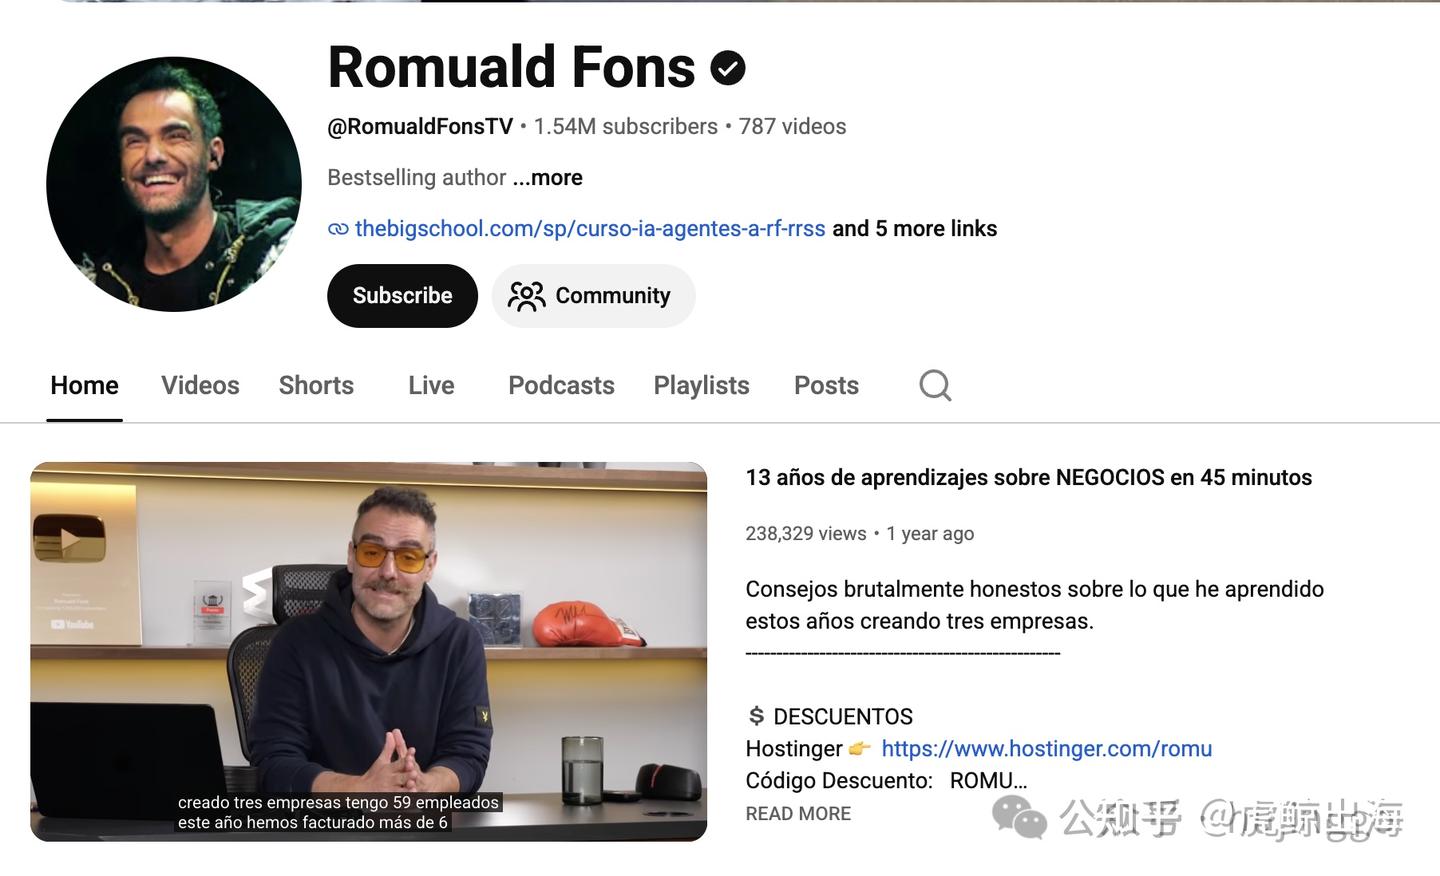Screen dimensions: 1440x876
Task: Play the featured video thumbnail
Action: 368,651
